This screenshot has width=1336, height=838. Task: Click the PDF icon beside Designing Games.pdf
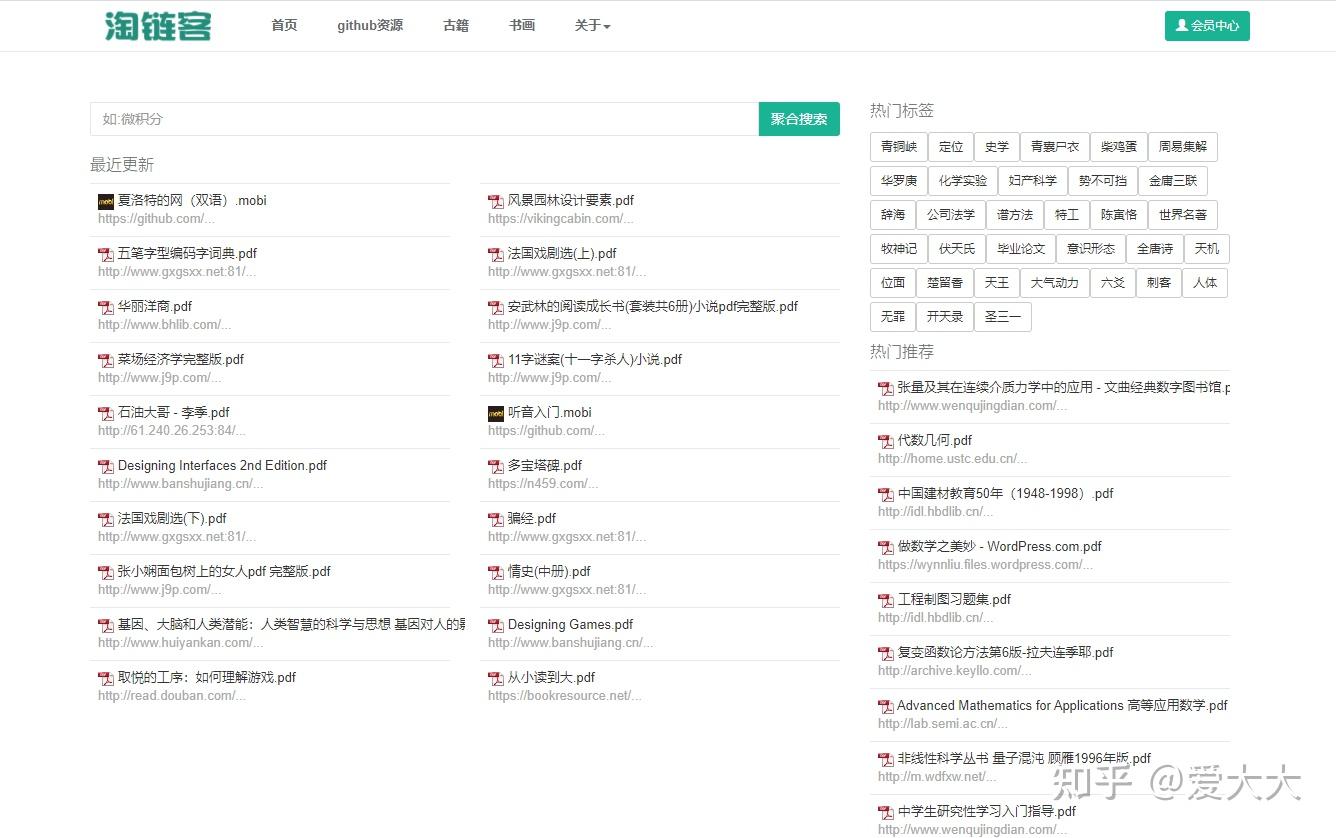[496, 625]
